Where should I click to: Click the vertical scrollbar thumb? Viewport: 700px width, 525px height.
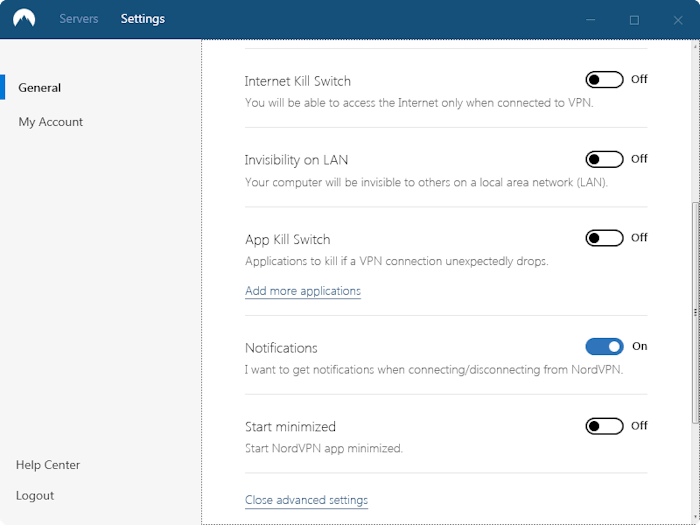pos(695,312)
